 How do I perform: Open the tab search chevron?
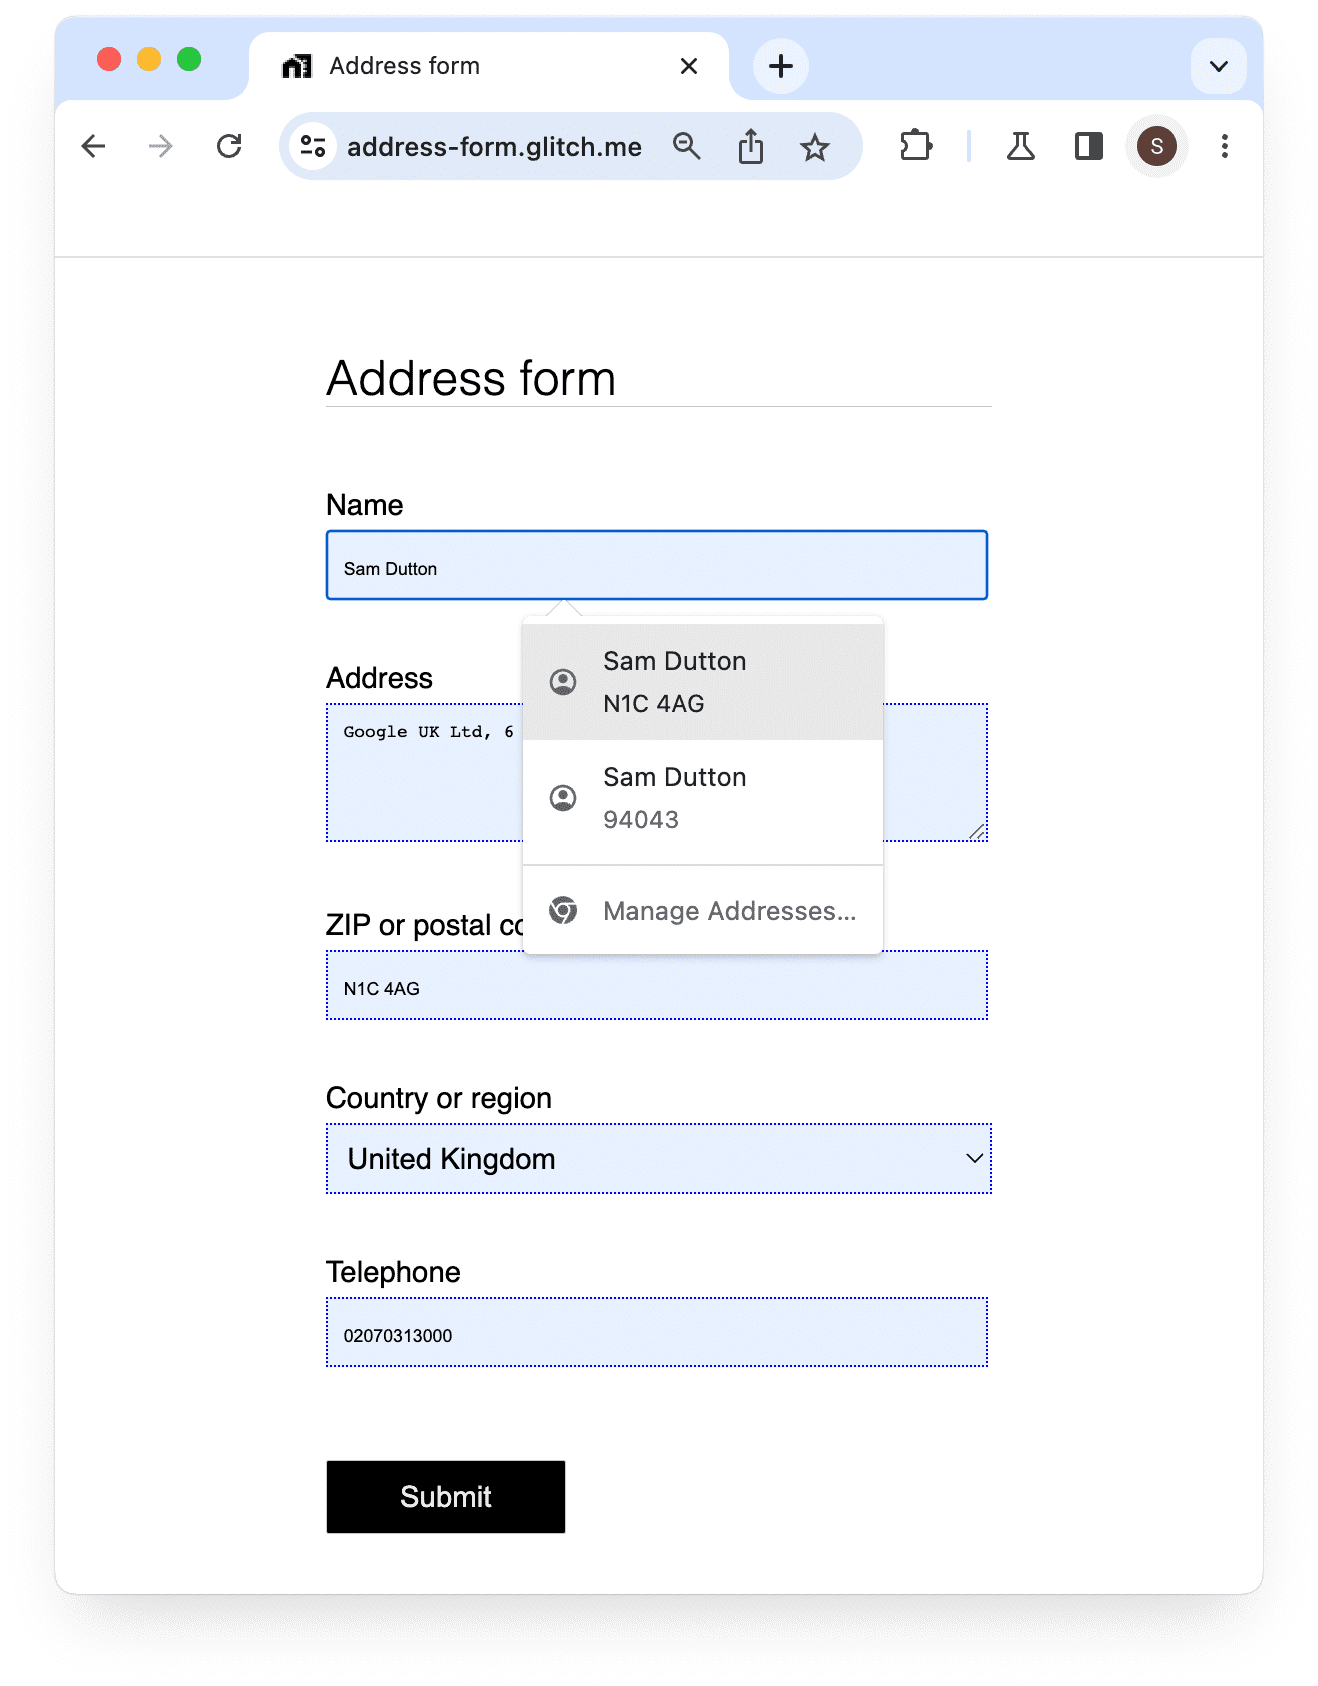pyautogui.click(x=1218, y=65)
